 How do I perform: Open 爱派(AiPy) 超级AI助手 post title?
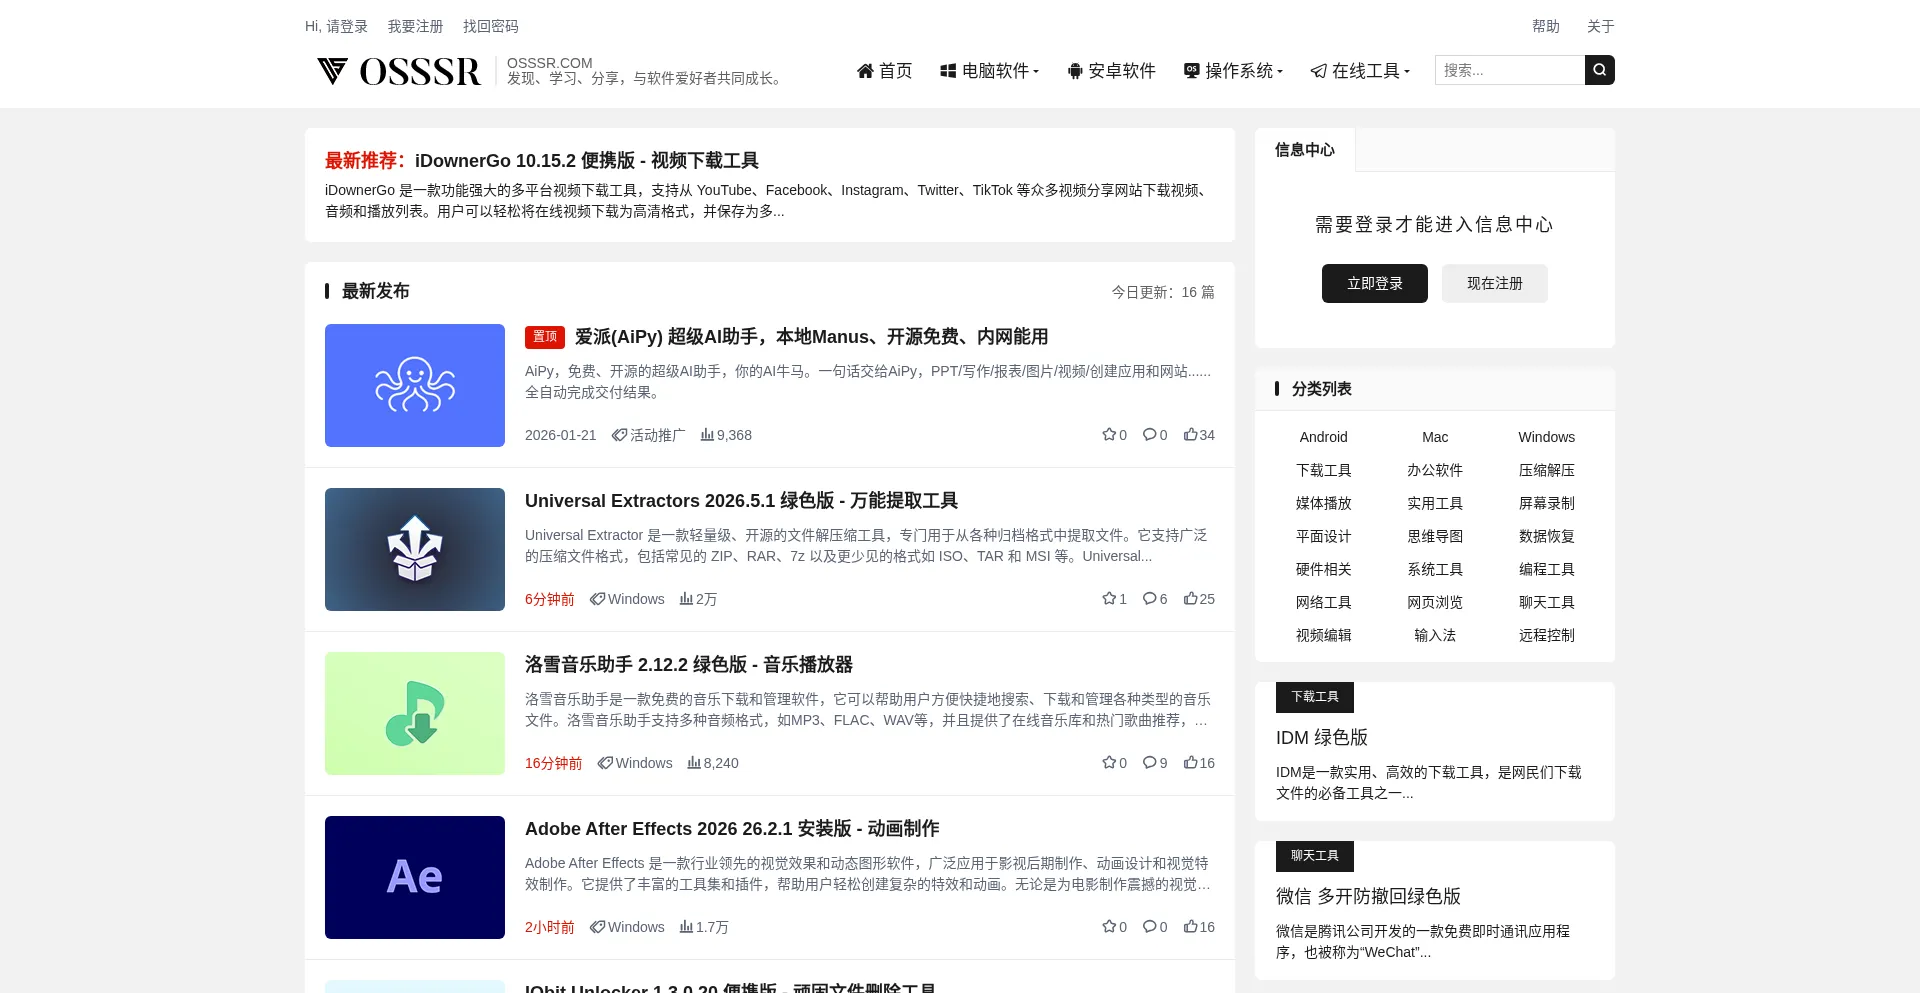coord(812,337)
